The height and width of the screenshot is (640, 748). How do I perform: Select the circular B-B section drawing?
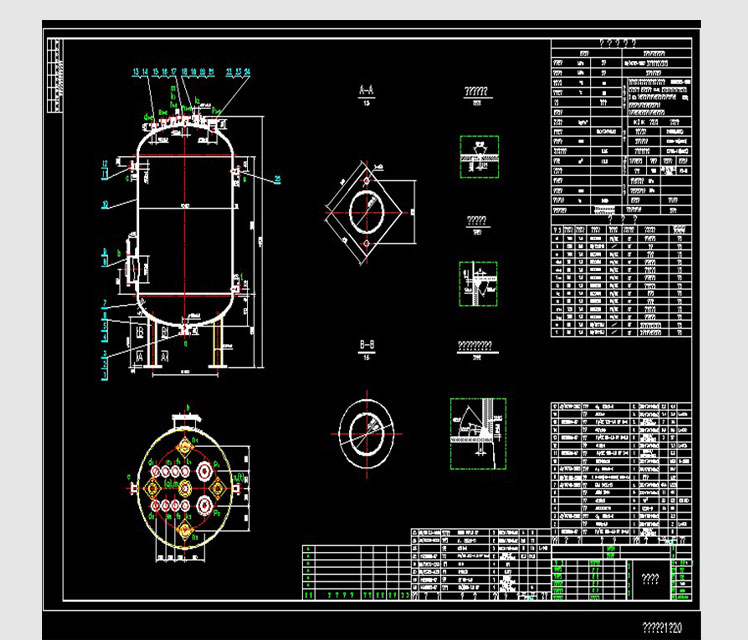[x=366, y=434]
